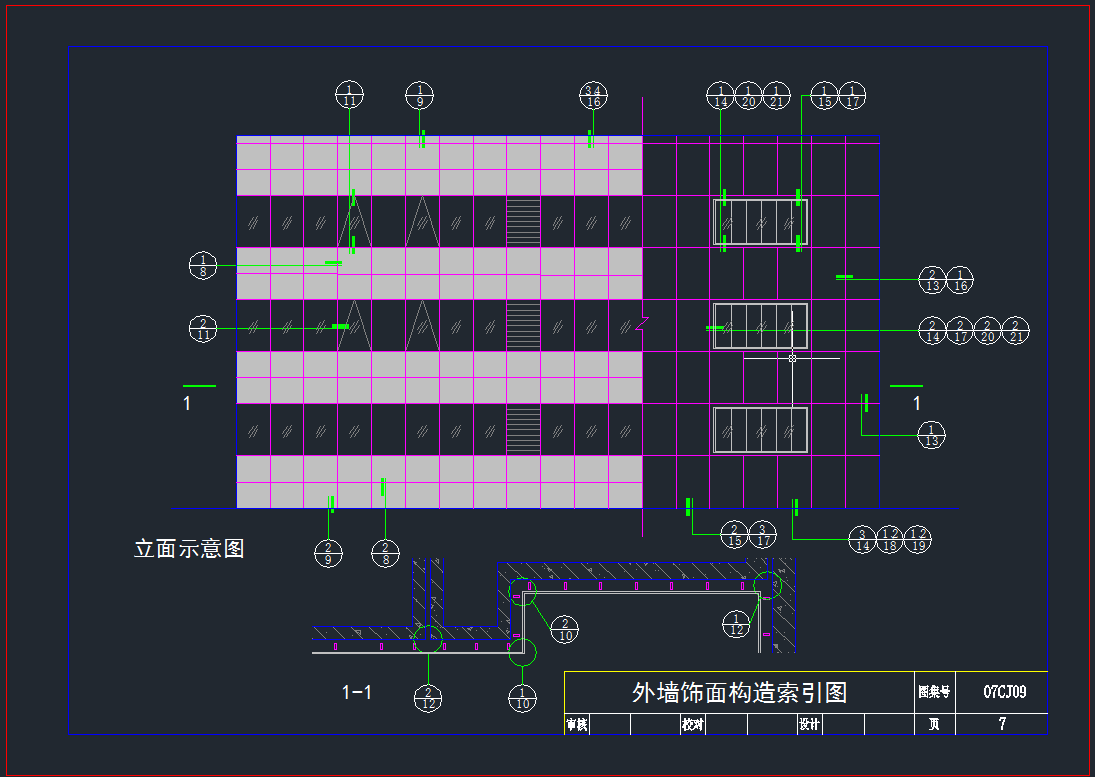Click the 2/12 bubble under section 1-1
This screenshot has height=777, width=1095.
[428, 697]
